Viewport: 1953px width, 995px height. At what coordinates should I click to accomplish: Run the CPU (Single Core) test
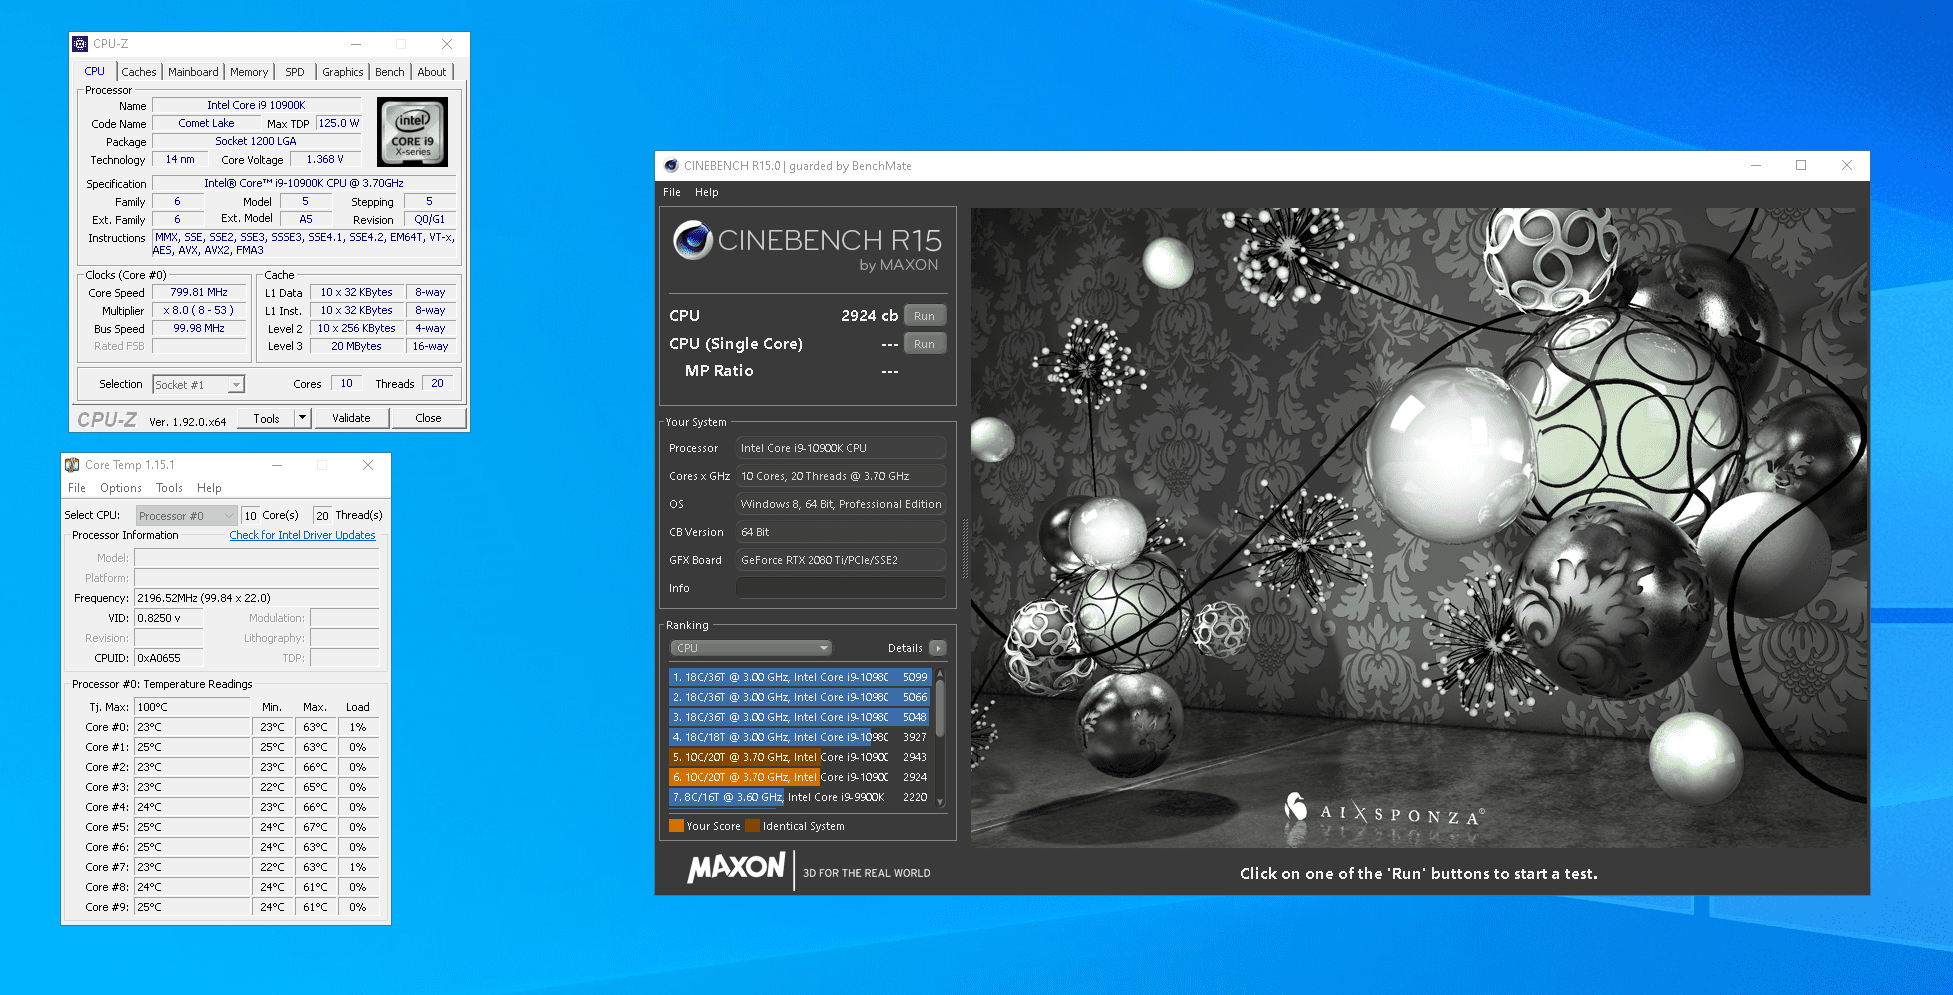(x=924, y=344)
